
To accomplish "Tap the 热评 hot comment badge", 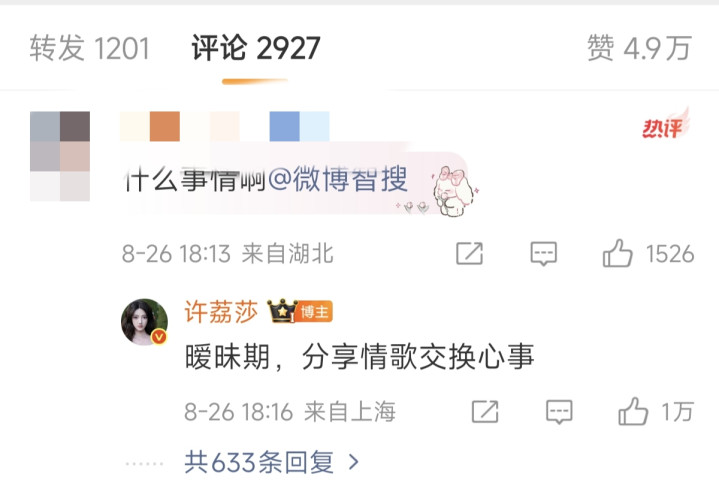I will coord(665,124).
